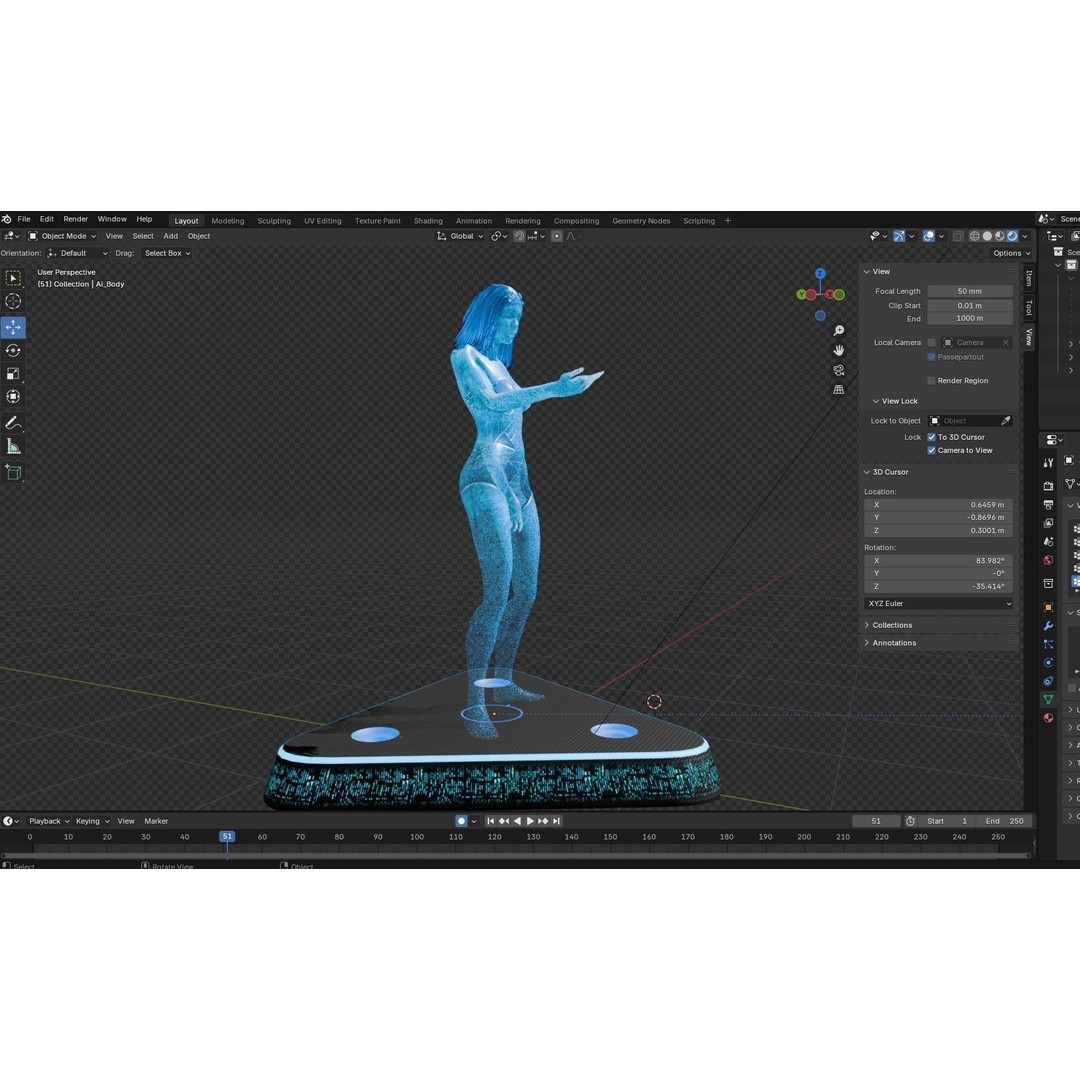
Task: Enable the Render Region checkbox
Action: point(932,381)
